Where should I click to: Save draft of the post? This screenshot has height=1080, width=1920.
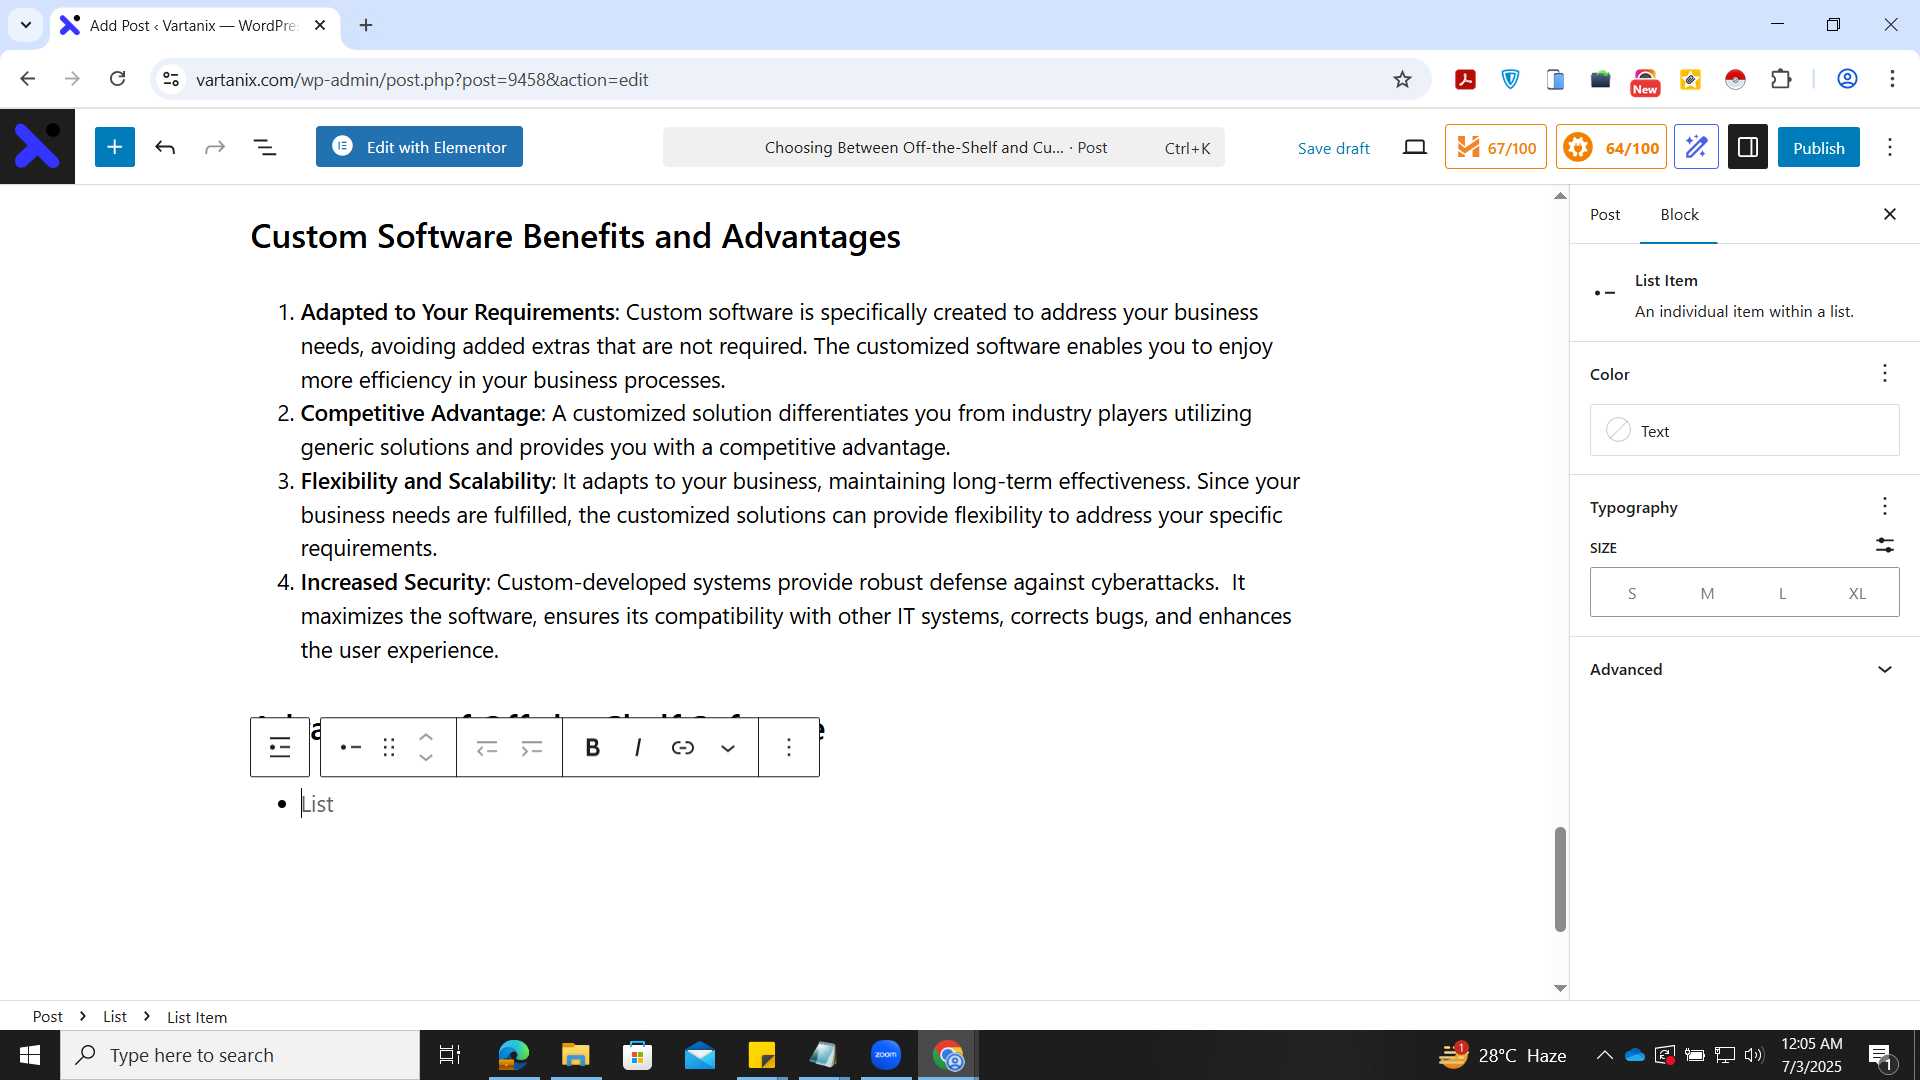(1333, 148)
